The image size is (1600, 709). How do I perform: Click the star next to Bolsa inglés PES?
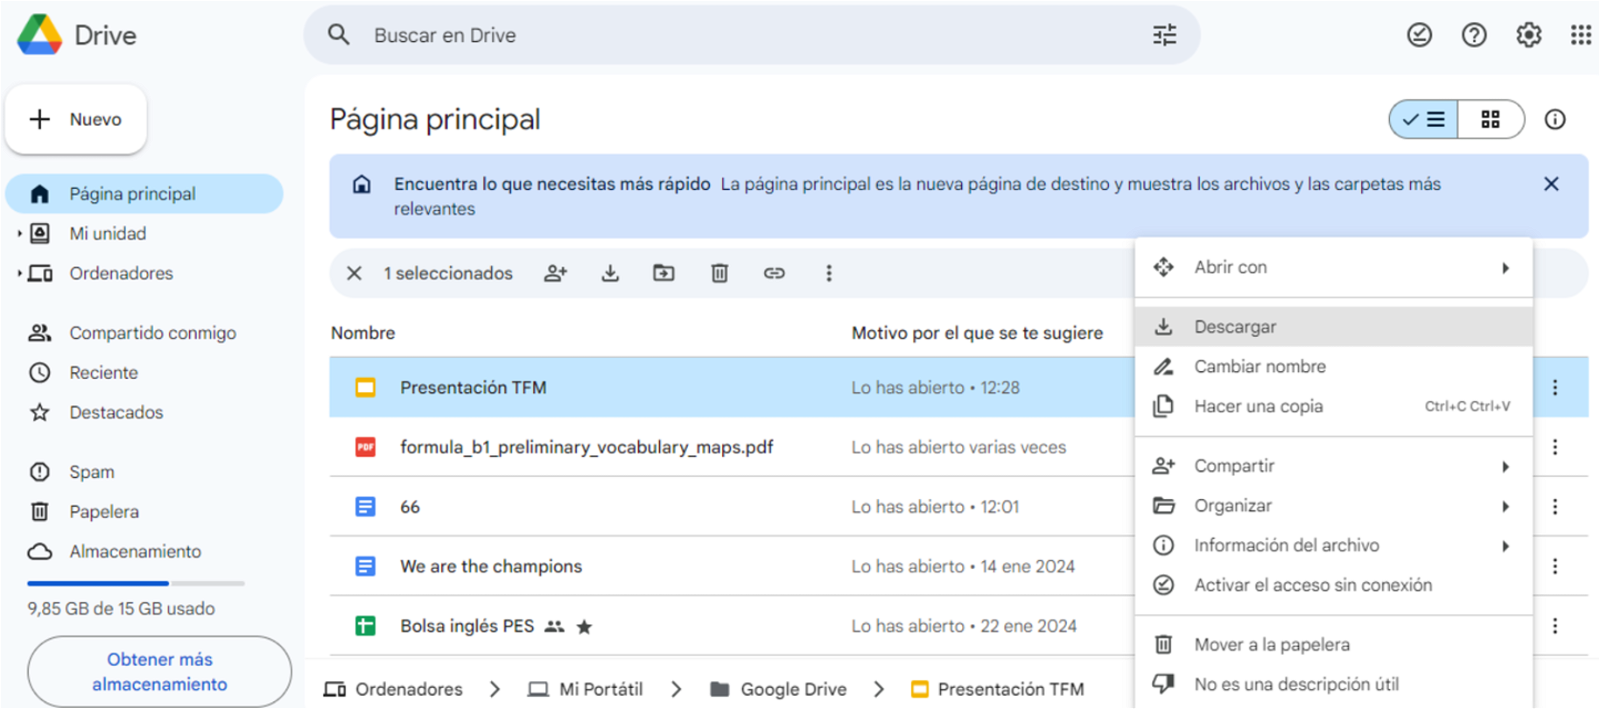pos(585,627)
